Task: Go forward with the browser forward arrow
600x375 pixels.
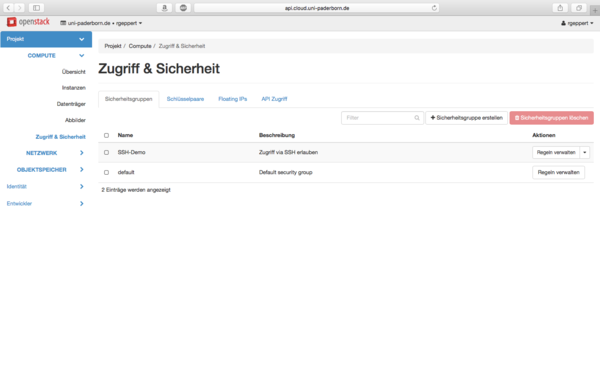Action: coord(19,8)
